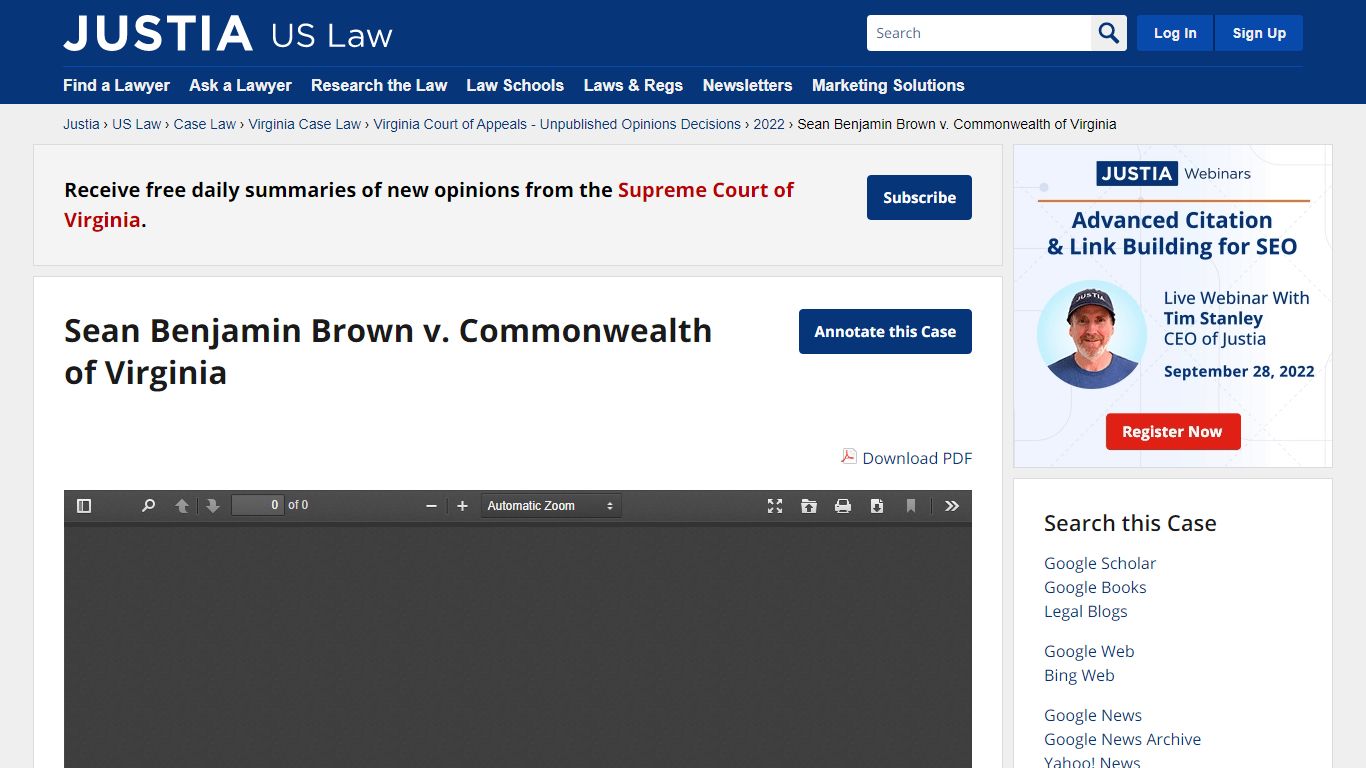Open Find a Lawyer menu
The height and width of the screenshot is (768, 1366).
116,85
